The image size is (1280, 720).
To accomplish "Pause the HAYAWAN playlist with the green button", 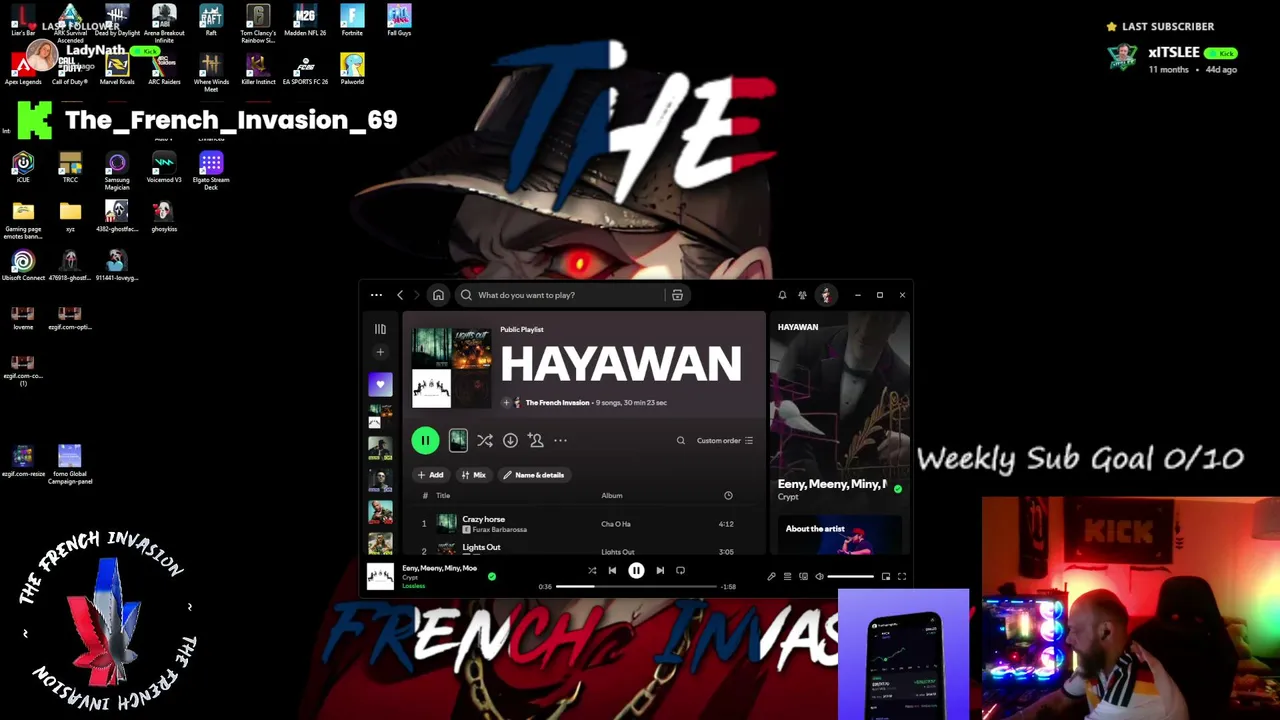I will (x=425, y=440).
